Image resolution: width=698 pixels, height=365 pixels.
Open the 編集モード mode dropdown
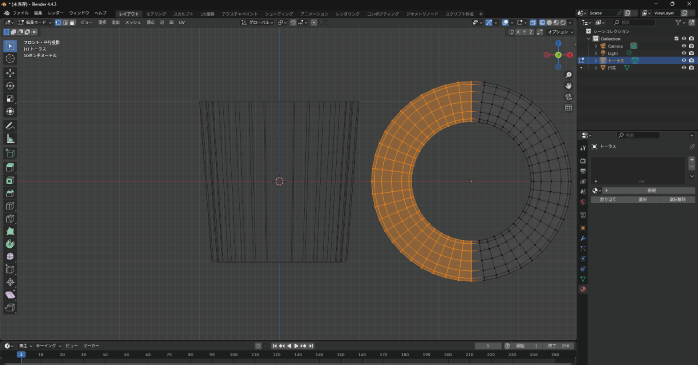(x=35, y=22)
